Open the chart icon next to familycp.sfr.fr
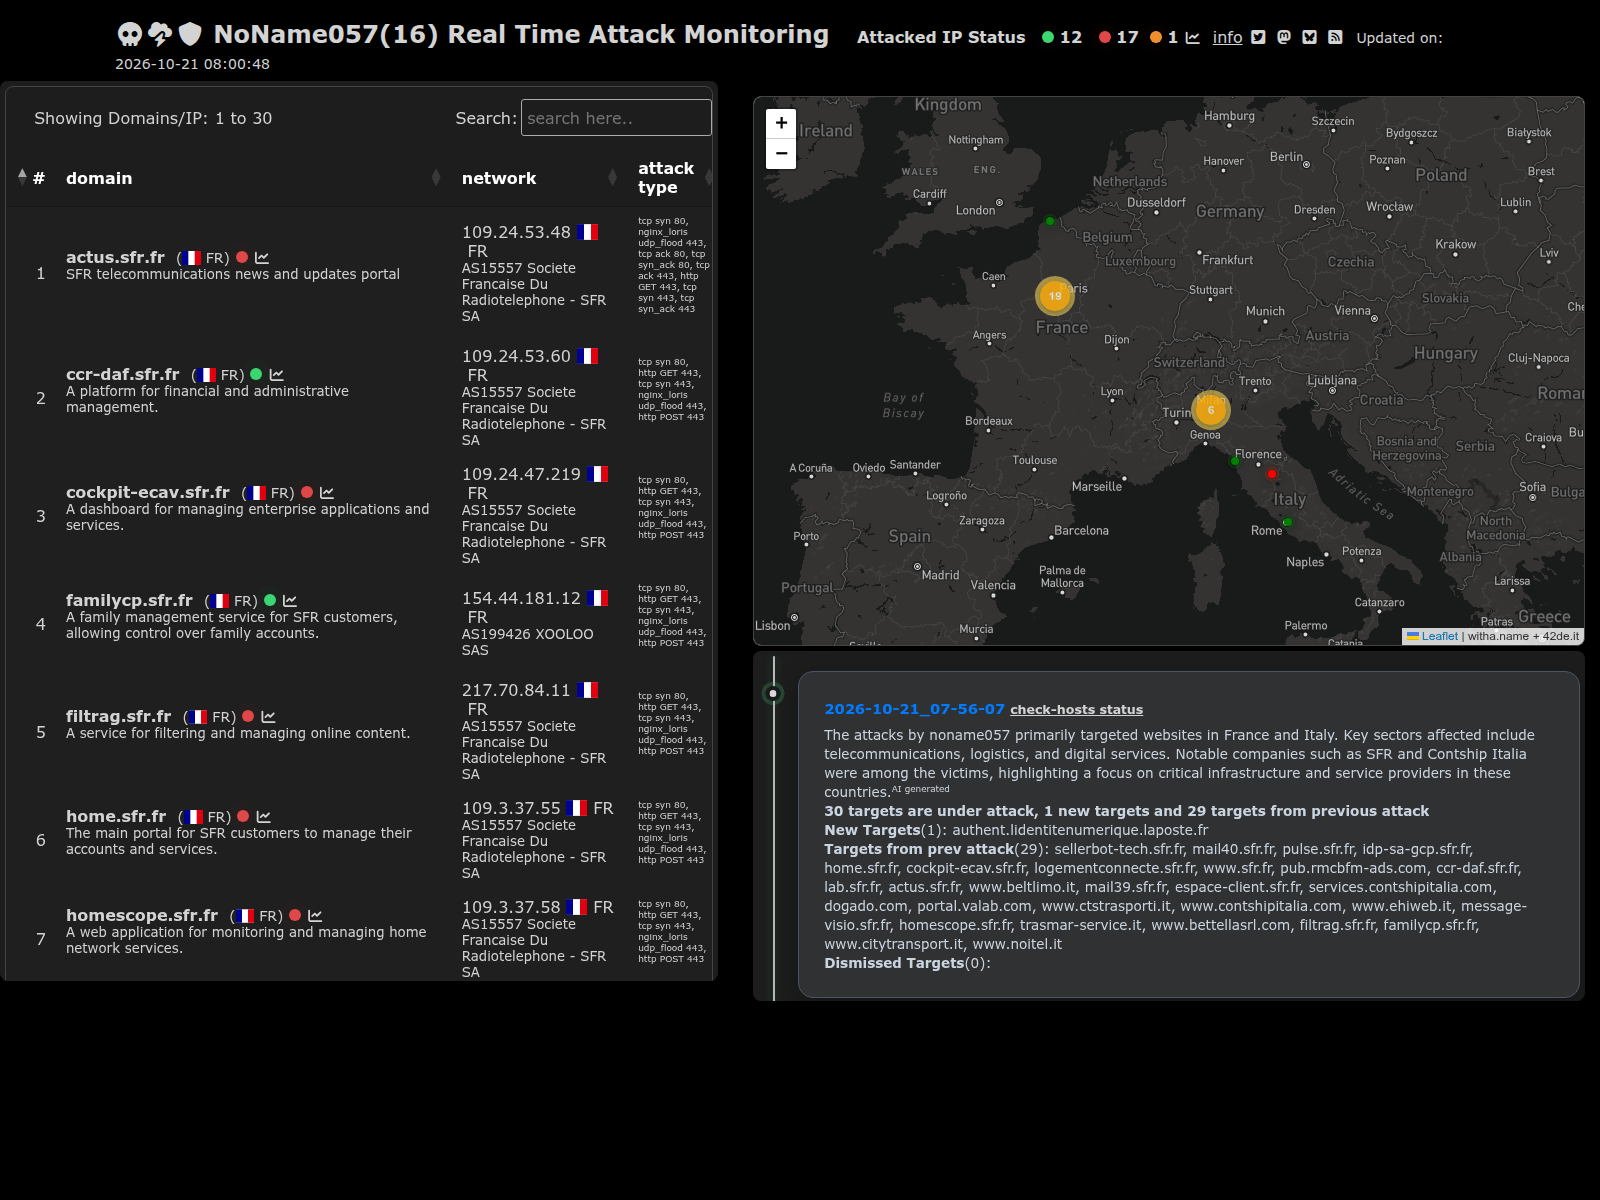 point(290,601)
